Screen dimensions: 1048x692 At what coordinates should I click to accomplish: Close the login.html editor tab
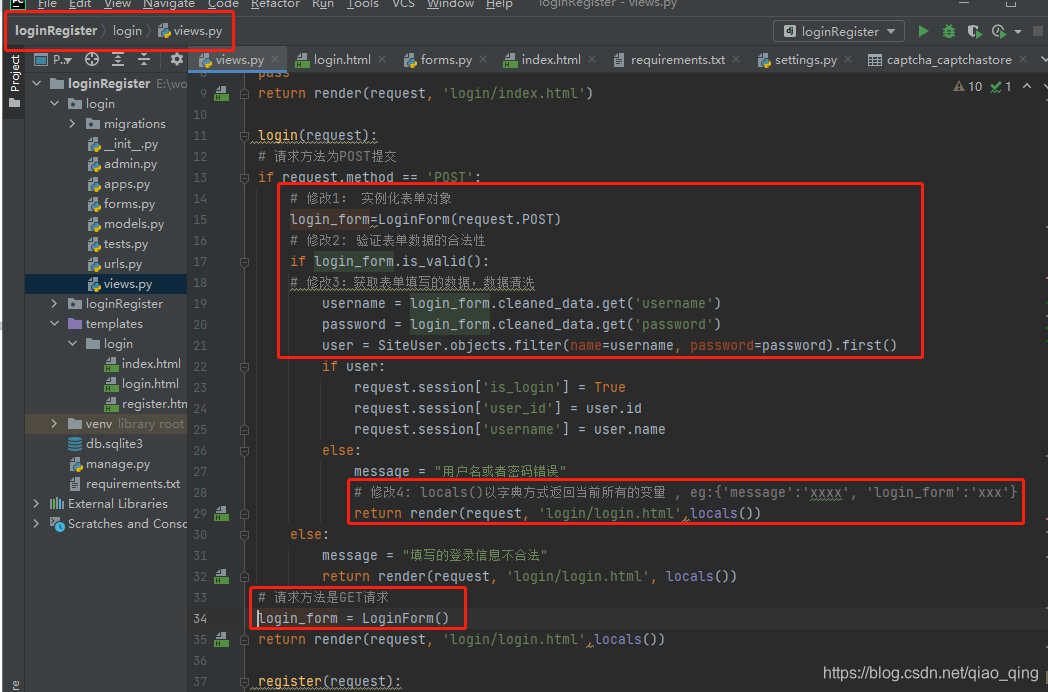[x=382, y=59]
